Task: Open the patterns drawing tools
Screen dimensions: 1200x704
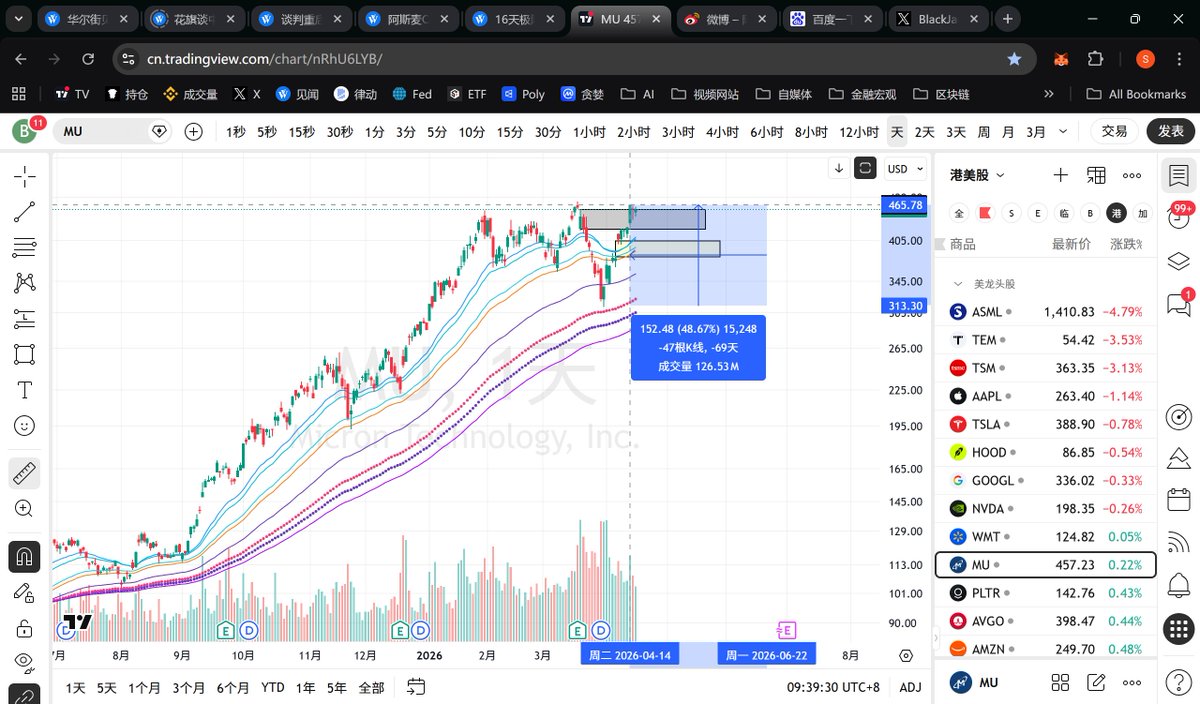Action: pos(25,283)
